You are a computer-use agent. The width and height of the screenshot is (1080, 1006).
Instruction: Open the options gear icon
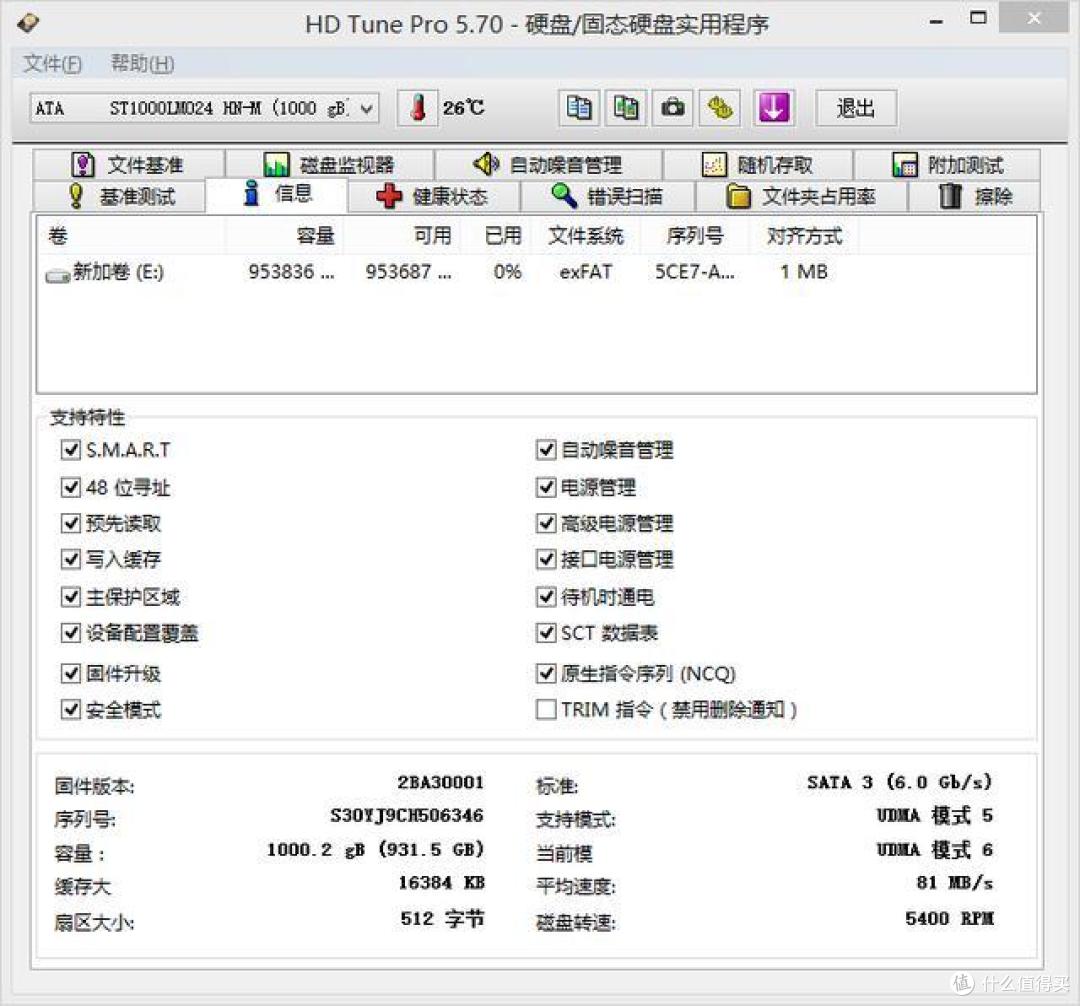tap(719, 108)
